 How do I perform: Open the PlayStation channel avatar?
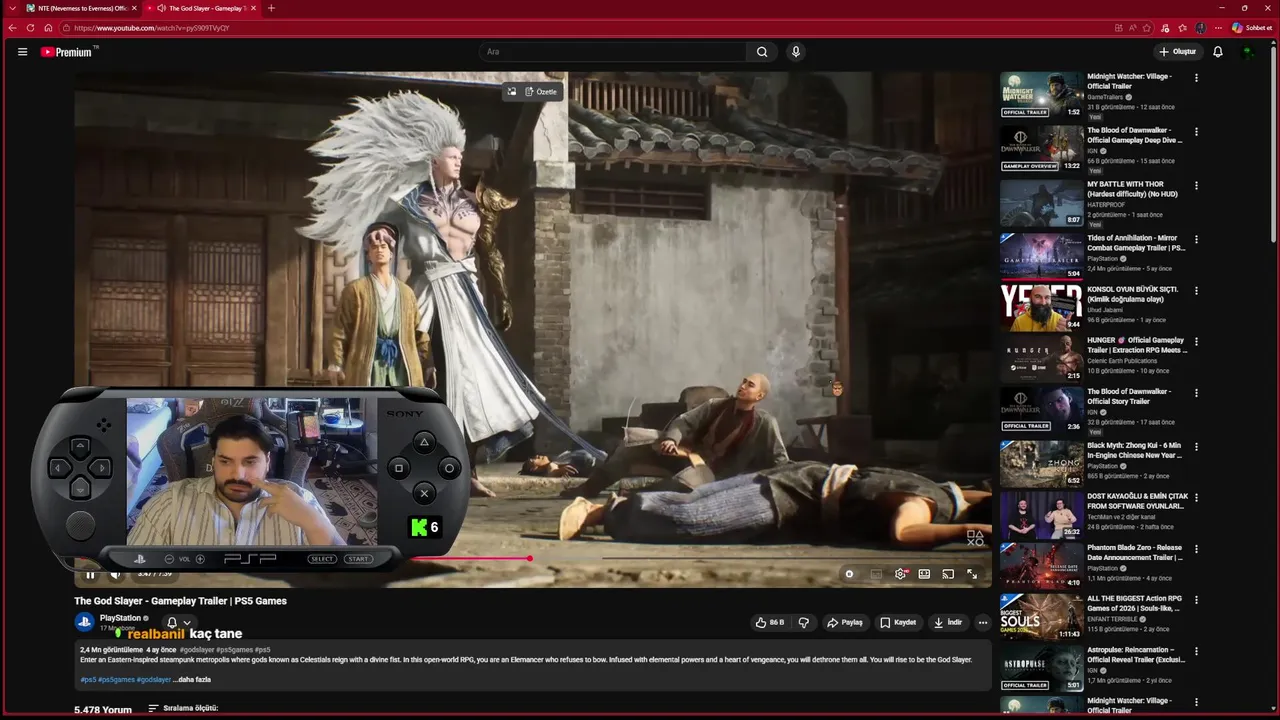(84, 622)
